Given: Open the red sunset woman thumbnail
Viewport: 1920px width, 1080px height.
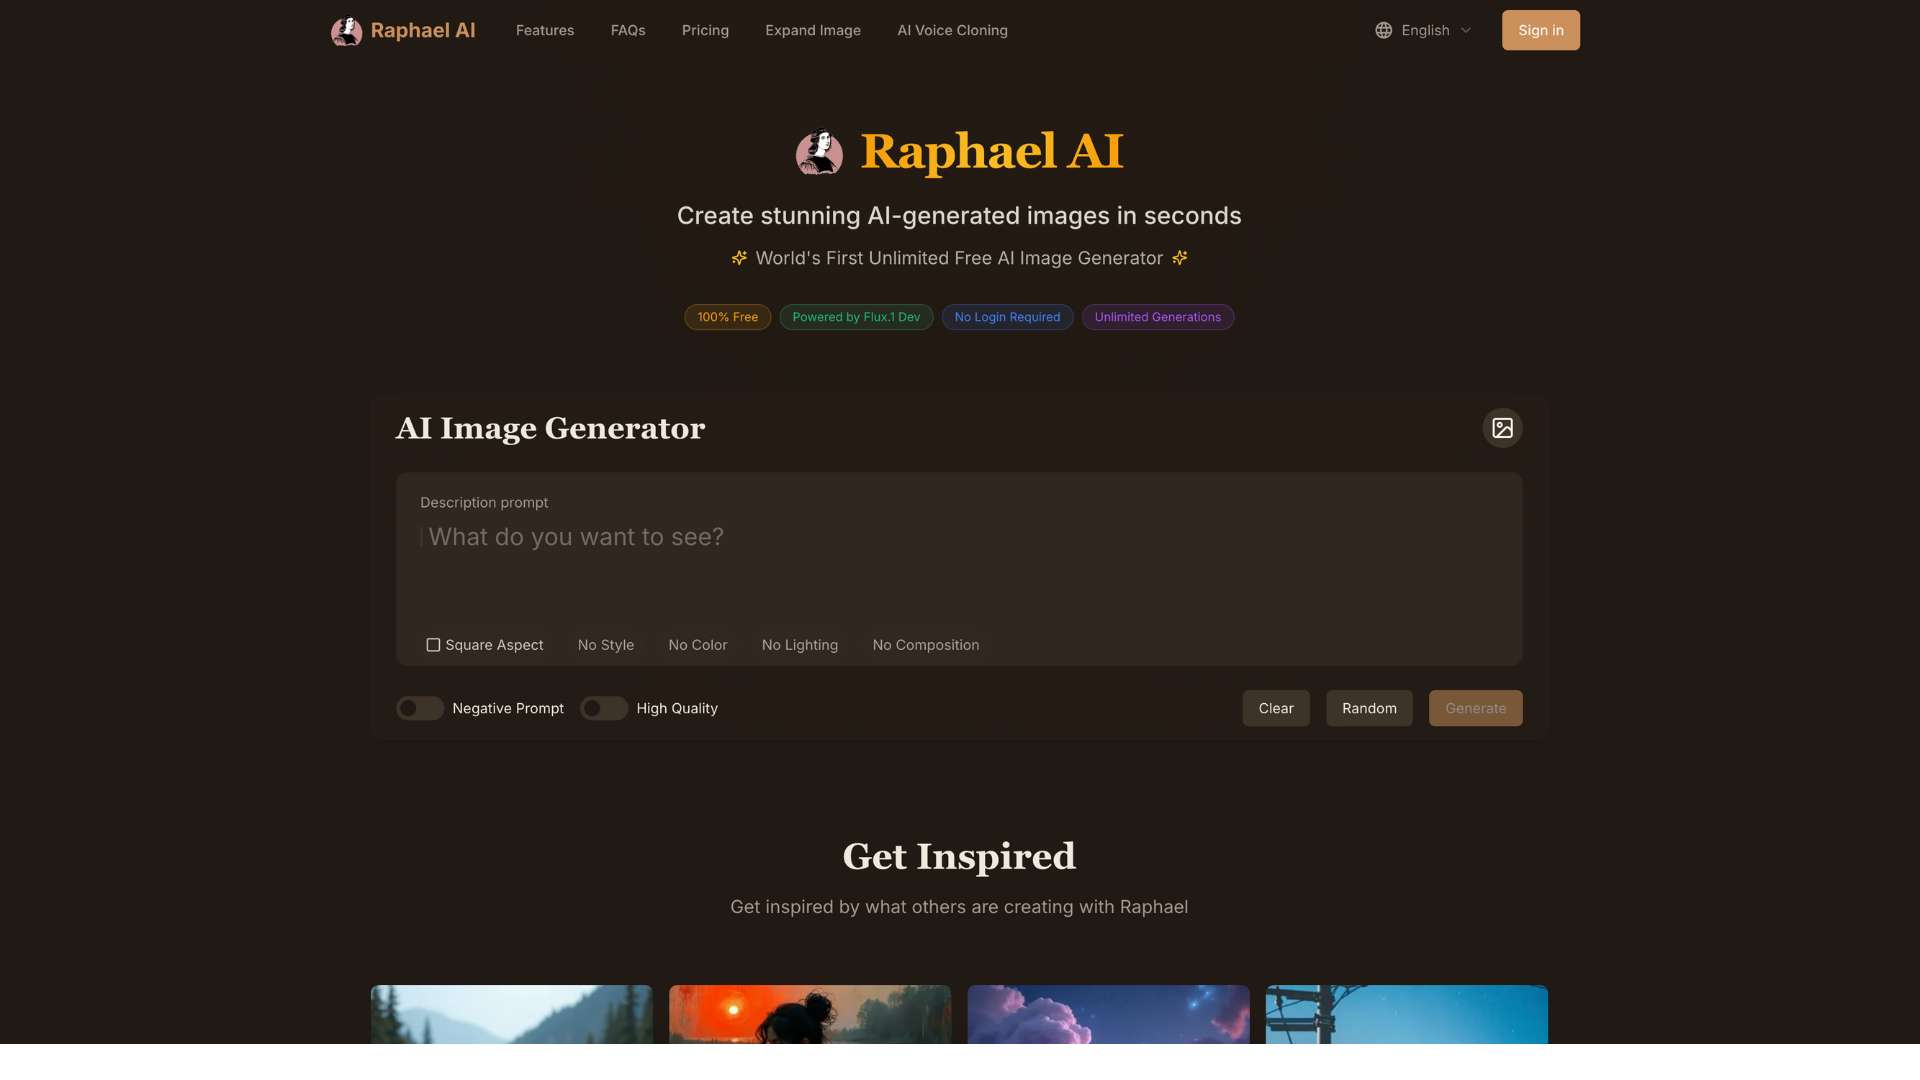Looking at the screenshot, I should point(810,1014).
